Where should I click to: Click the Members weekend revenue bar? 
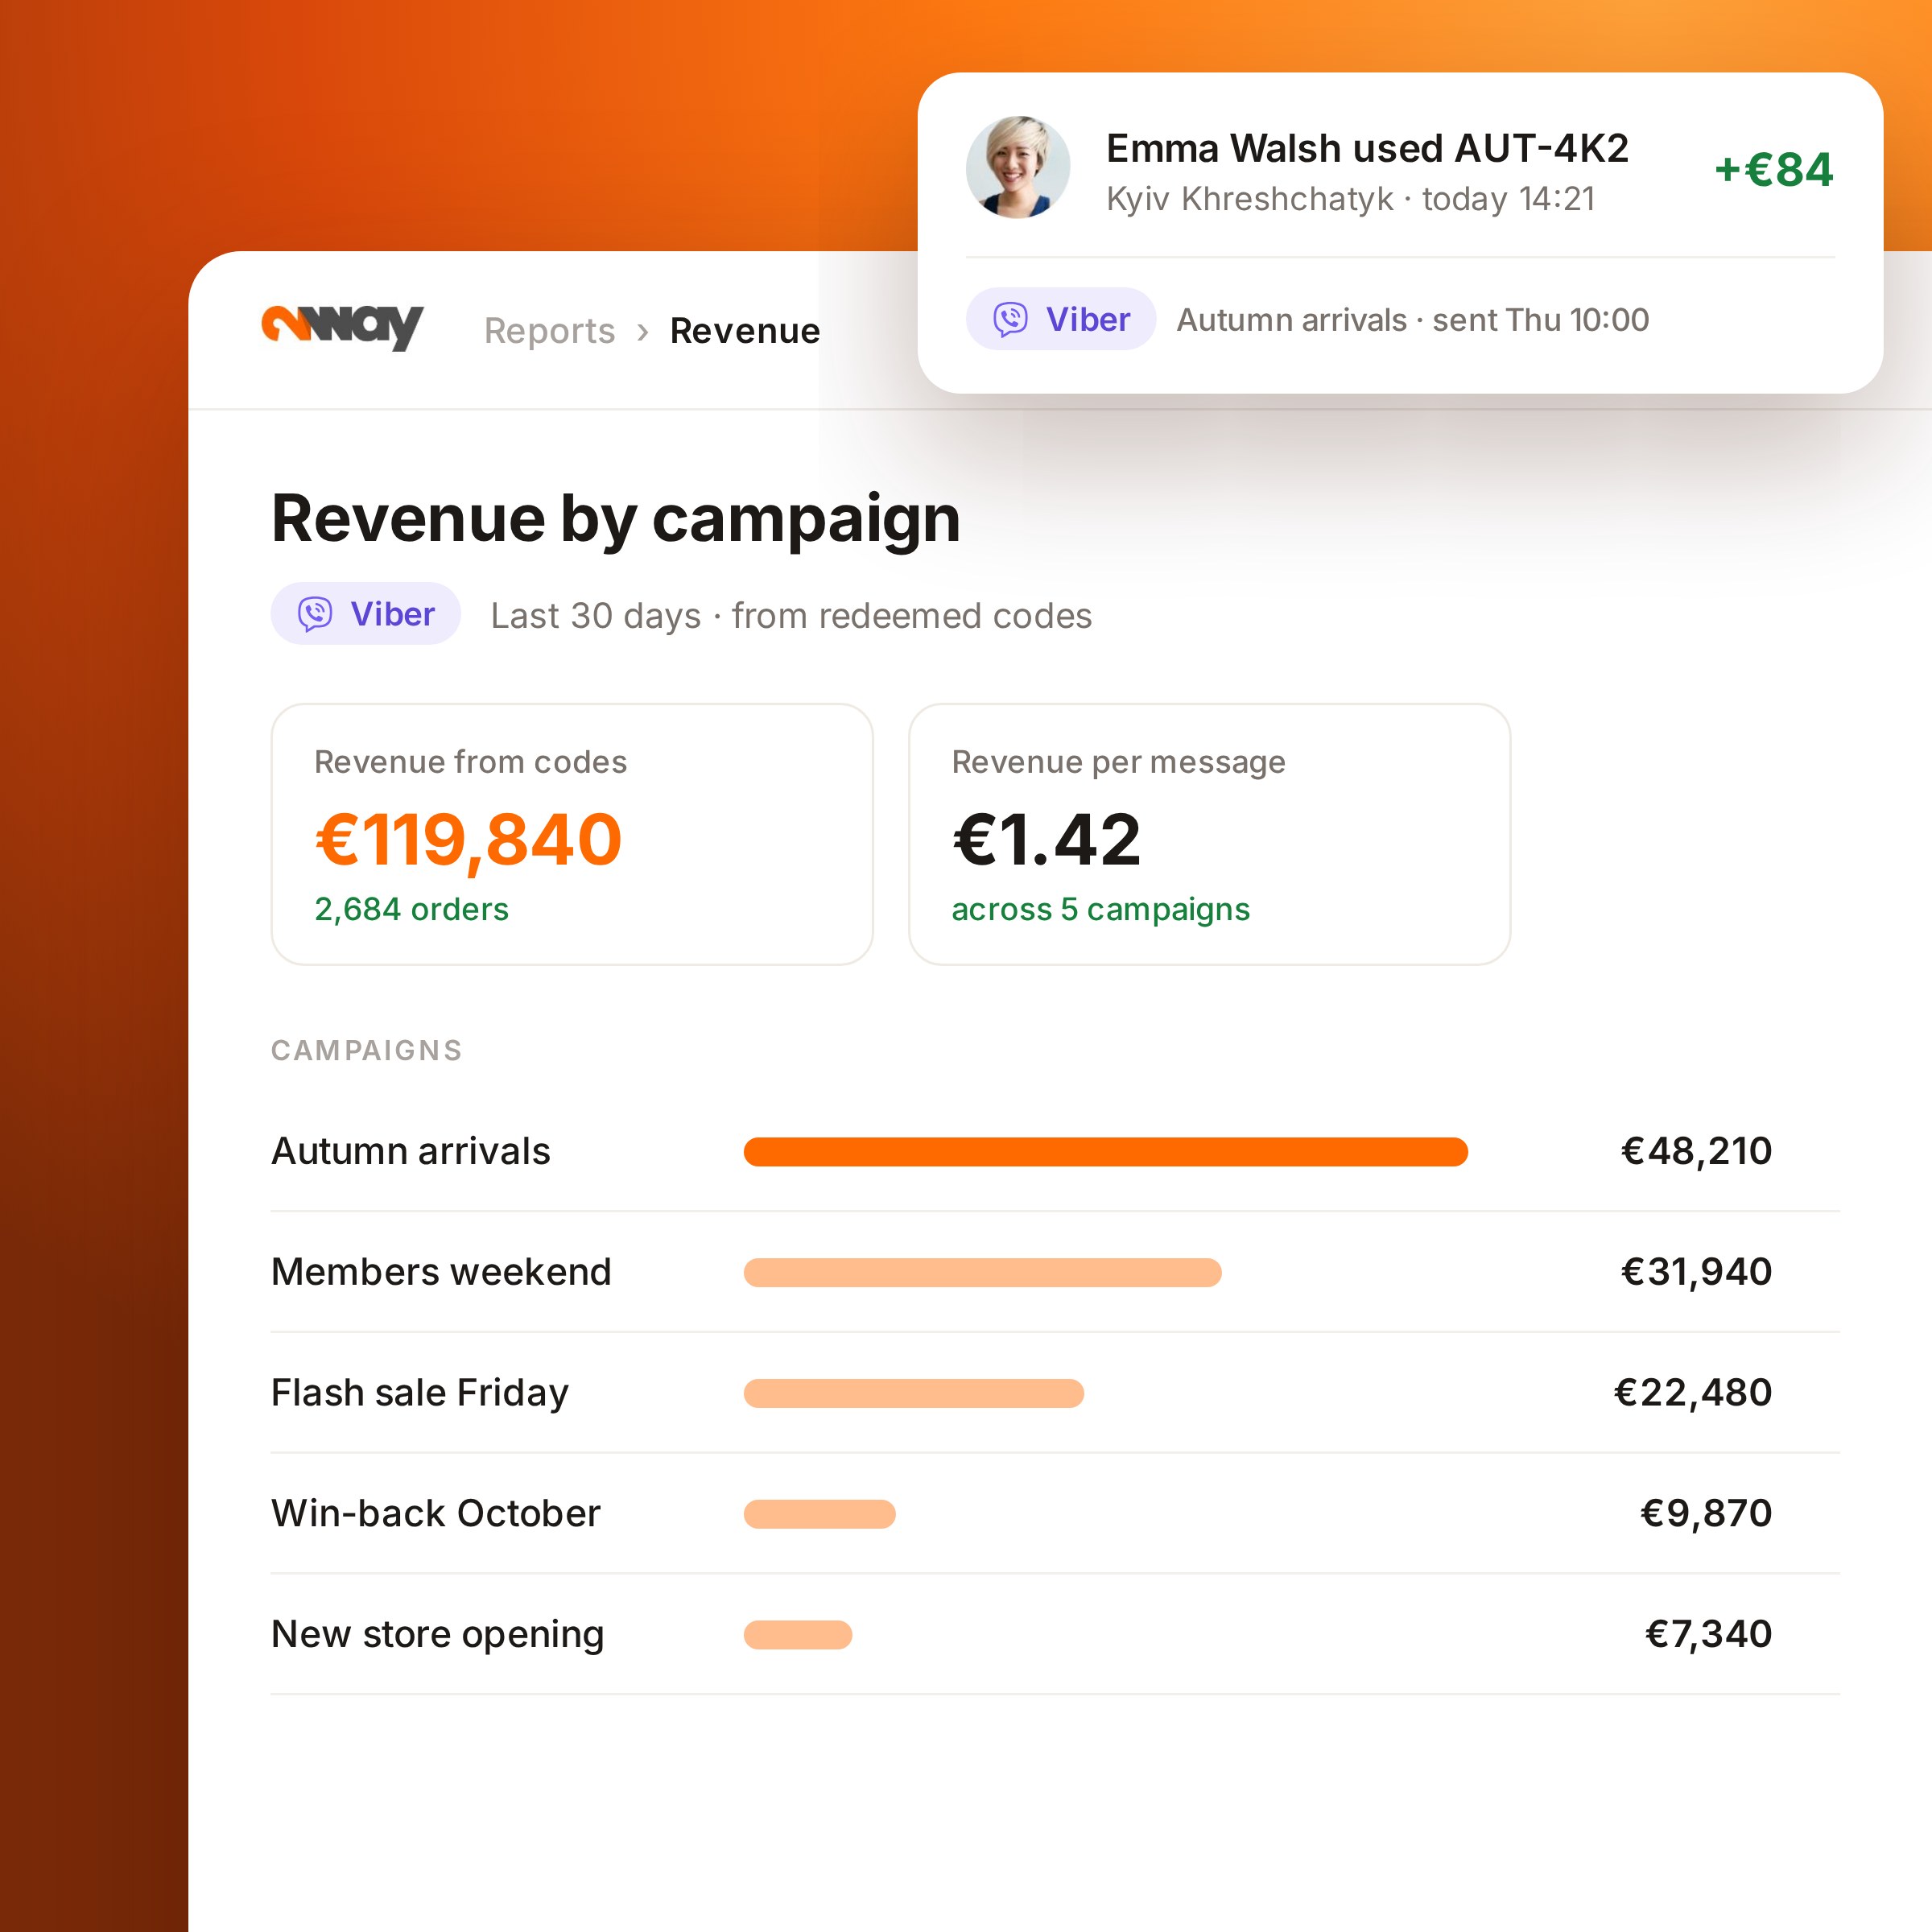tap(982, 1273)
